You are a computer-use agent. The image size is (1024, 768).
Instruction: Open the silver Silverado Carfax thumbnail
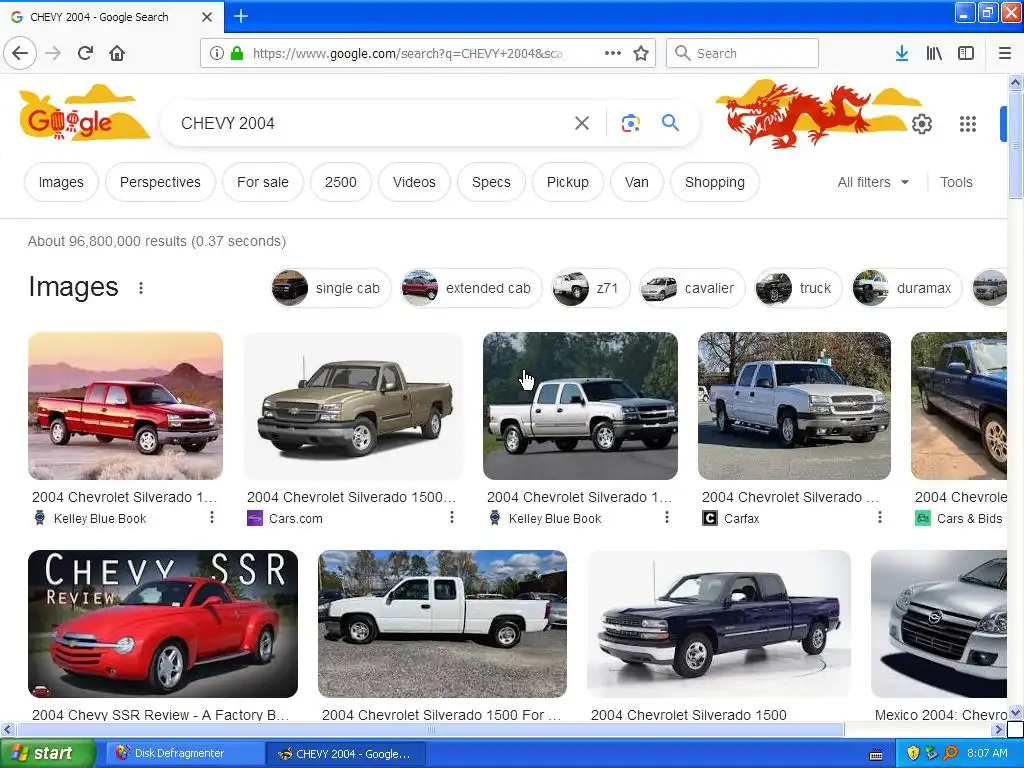[x=794, y=406]
